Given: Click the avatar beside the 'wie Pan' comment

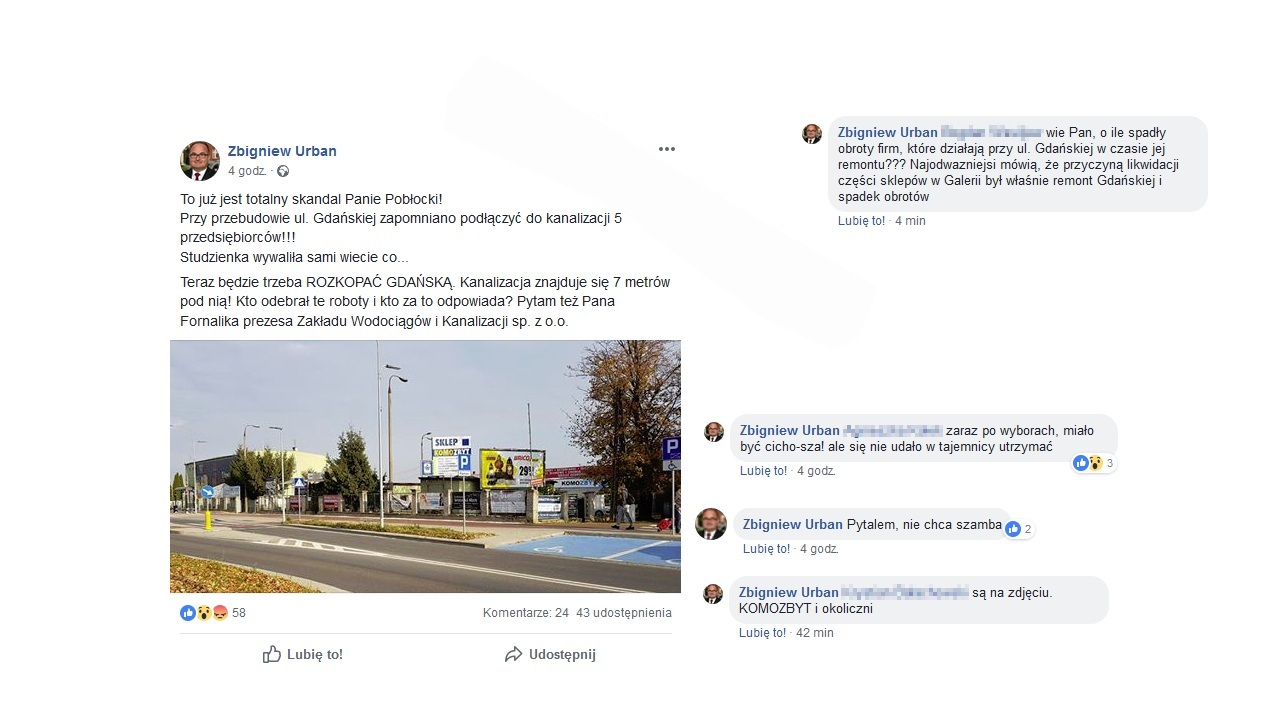Looking at the screenshot, I should [x=812, y=134].
